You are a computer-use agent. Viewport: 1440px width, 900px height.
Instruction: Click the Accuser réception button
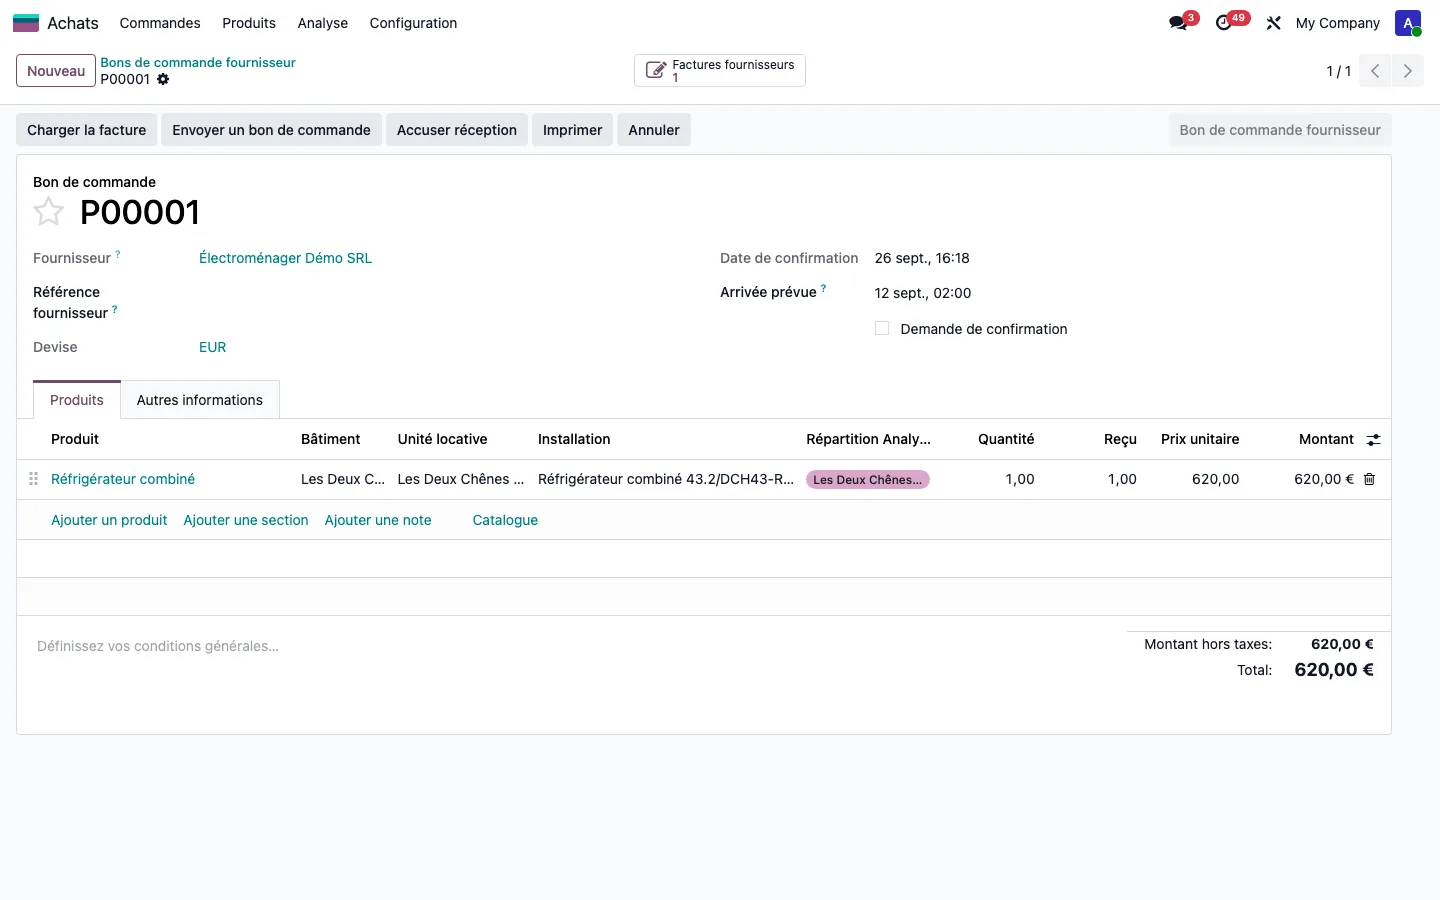pos(457,130)
